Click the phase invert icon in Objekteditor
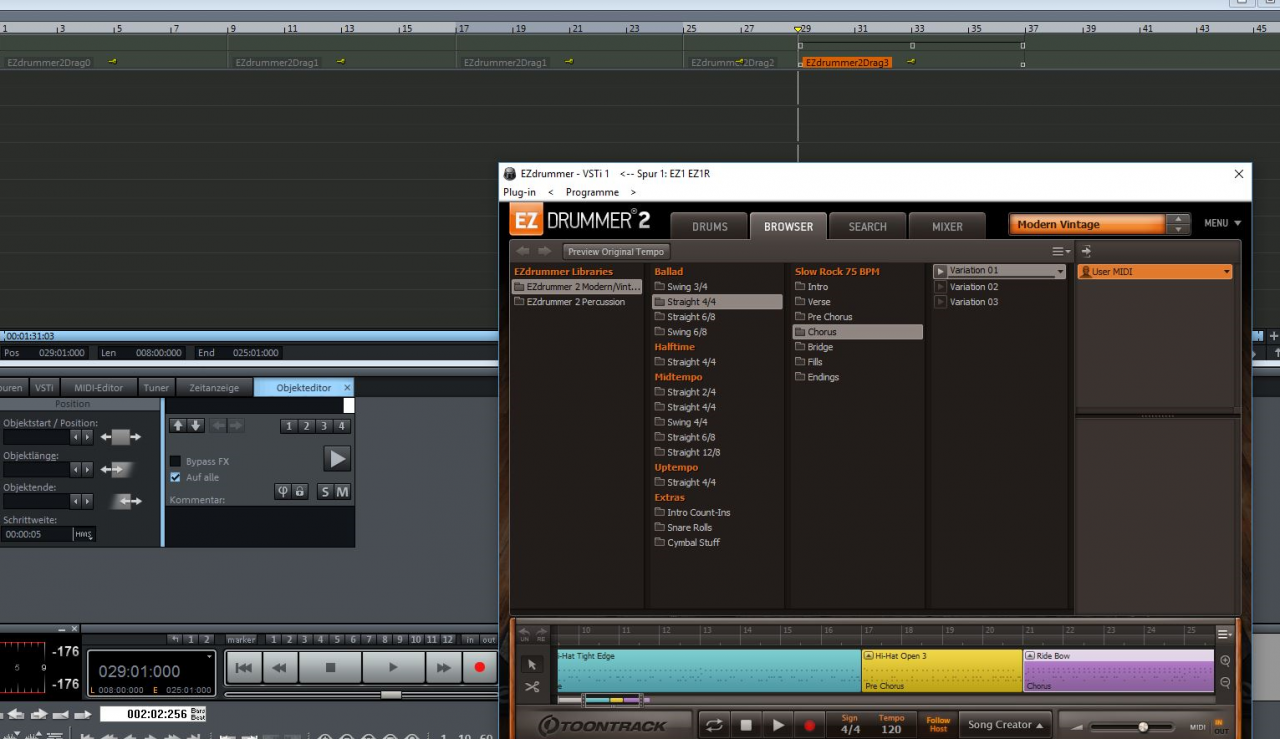The image size is (1280, 739). click(283, 491)
